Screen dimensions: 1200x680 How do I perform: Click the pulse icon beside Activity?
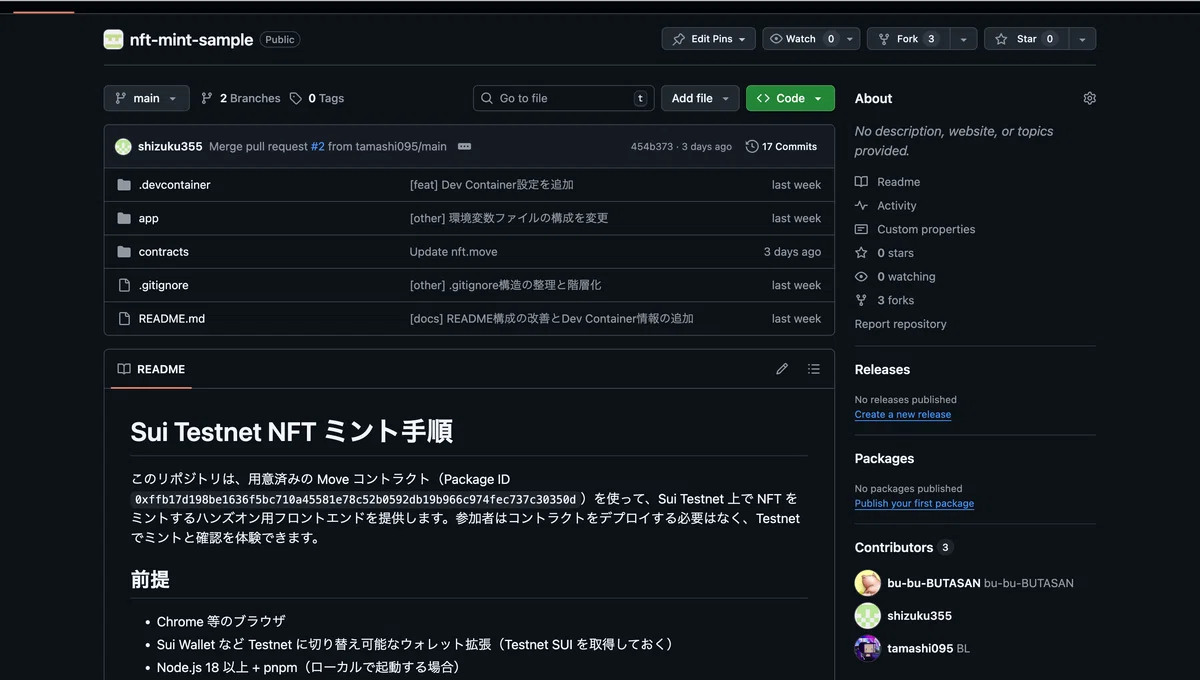(x=861, y=205)
